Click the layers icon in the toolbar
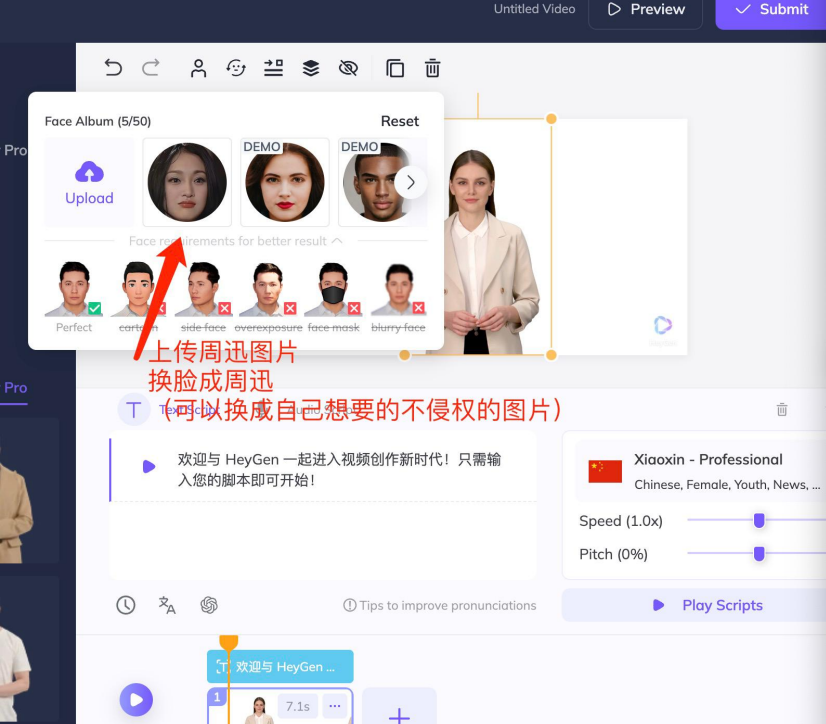826x724 pixels. click(310, 68)
